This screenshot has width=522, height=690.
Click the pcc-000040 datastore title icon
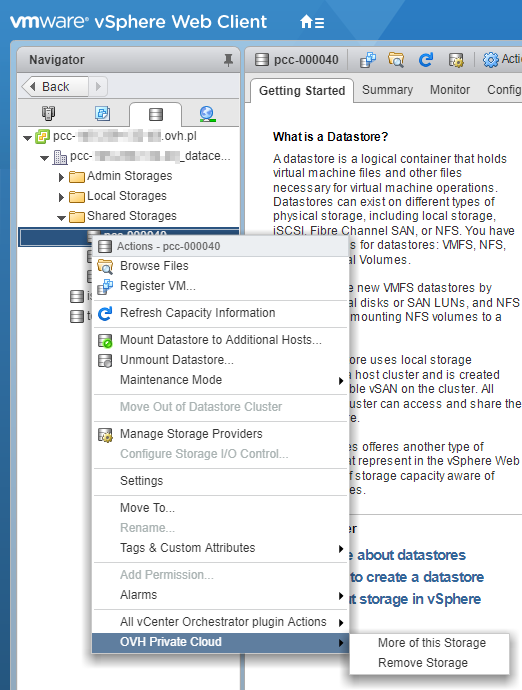tap(262, 59)
